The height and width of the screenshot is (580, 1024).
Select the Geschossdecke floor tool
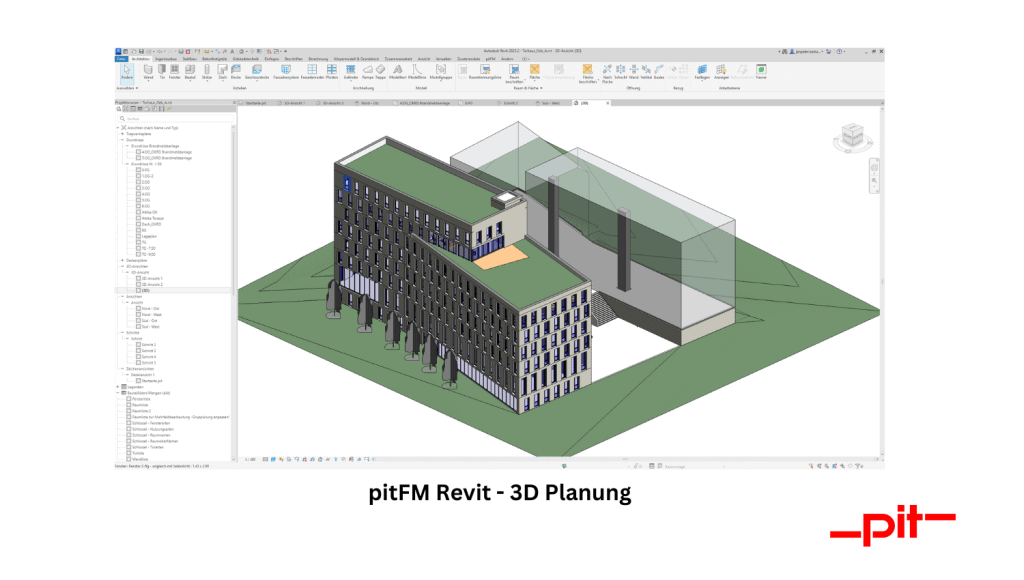coord(257,72)
